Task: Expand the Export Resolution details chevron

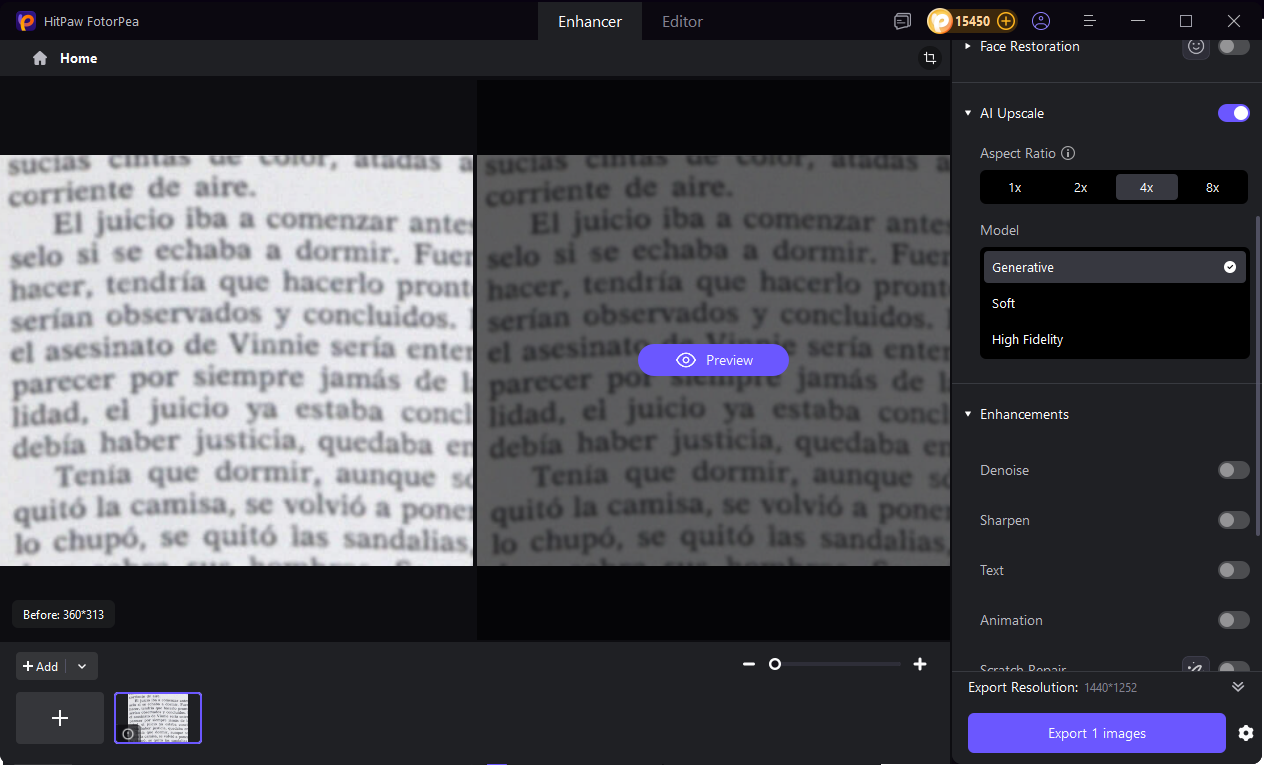Action: point(1238,687)
